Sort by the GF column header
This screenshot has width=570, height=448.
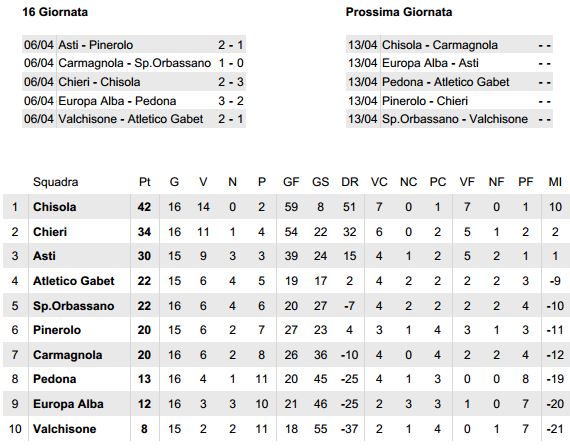(x=291, y=182)
